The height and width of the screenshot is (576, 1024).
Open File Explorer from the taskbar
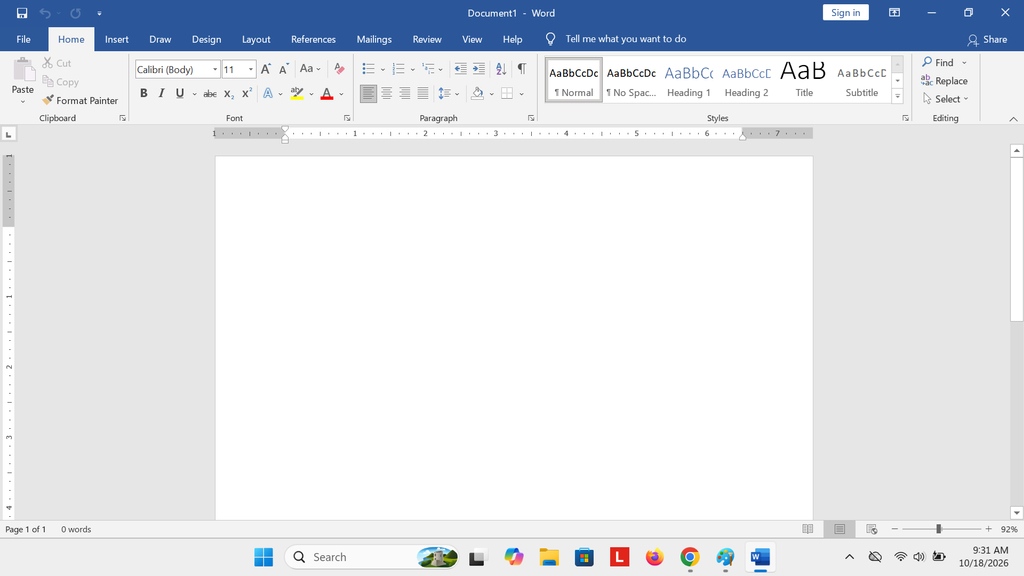click(549, 557)
